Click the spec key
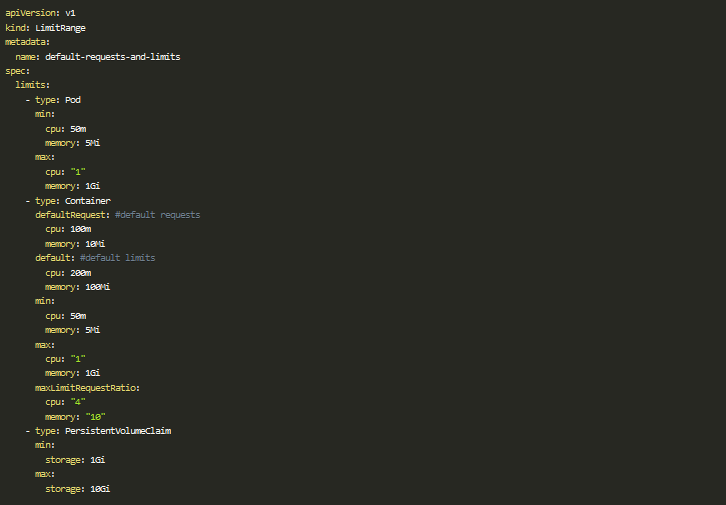This screenshot has width=726, height=505. click(15, 71)
